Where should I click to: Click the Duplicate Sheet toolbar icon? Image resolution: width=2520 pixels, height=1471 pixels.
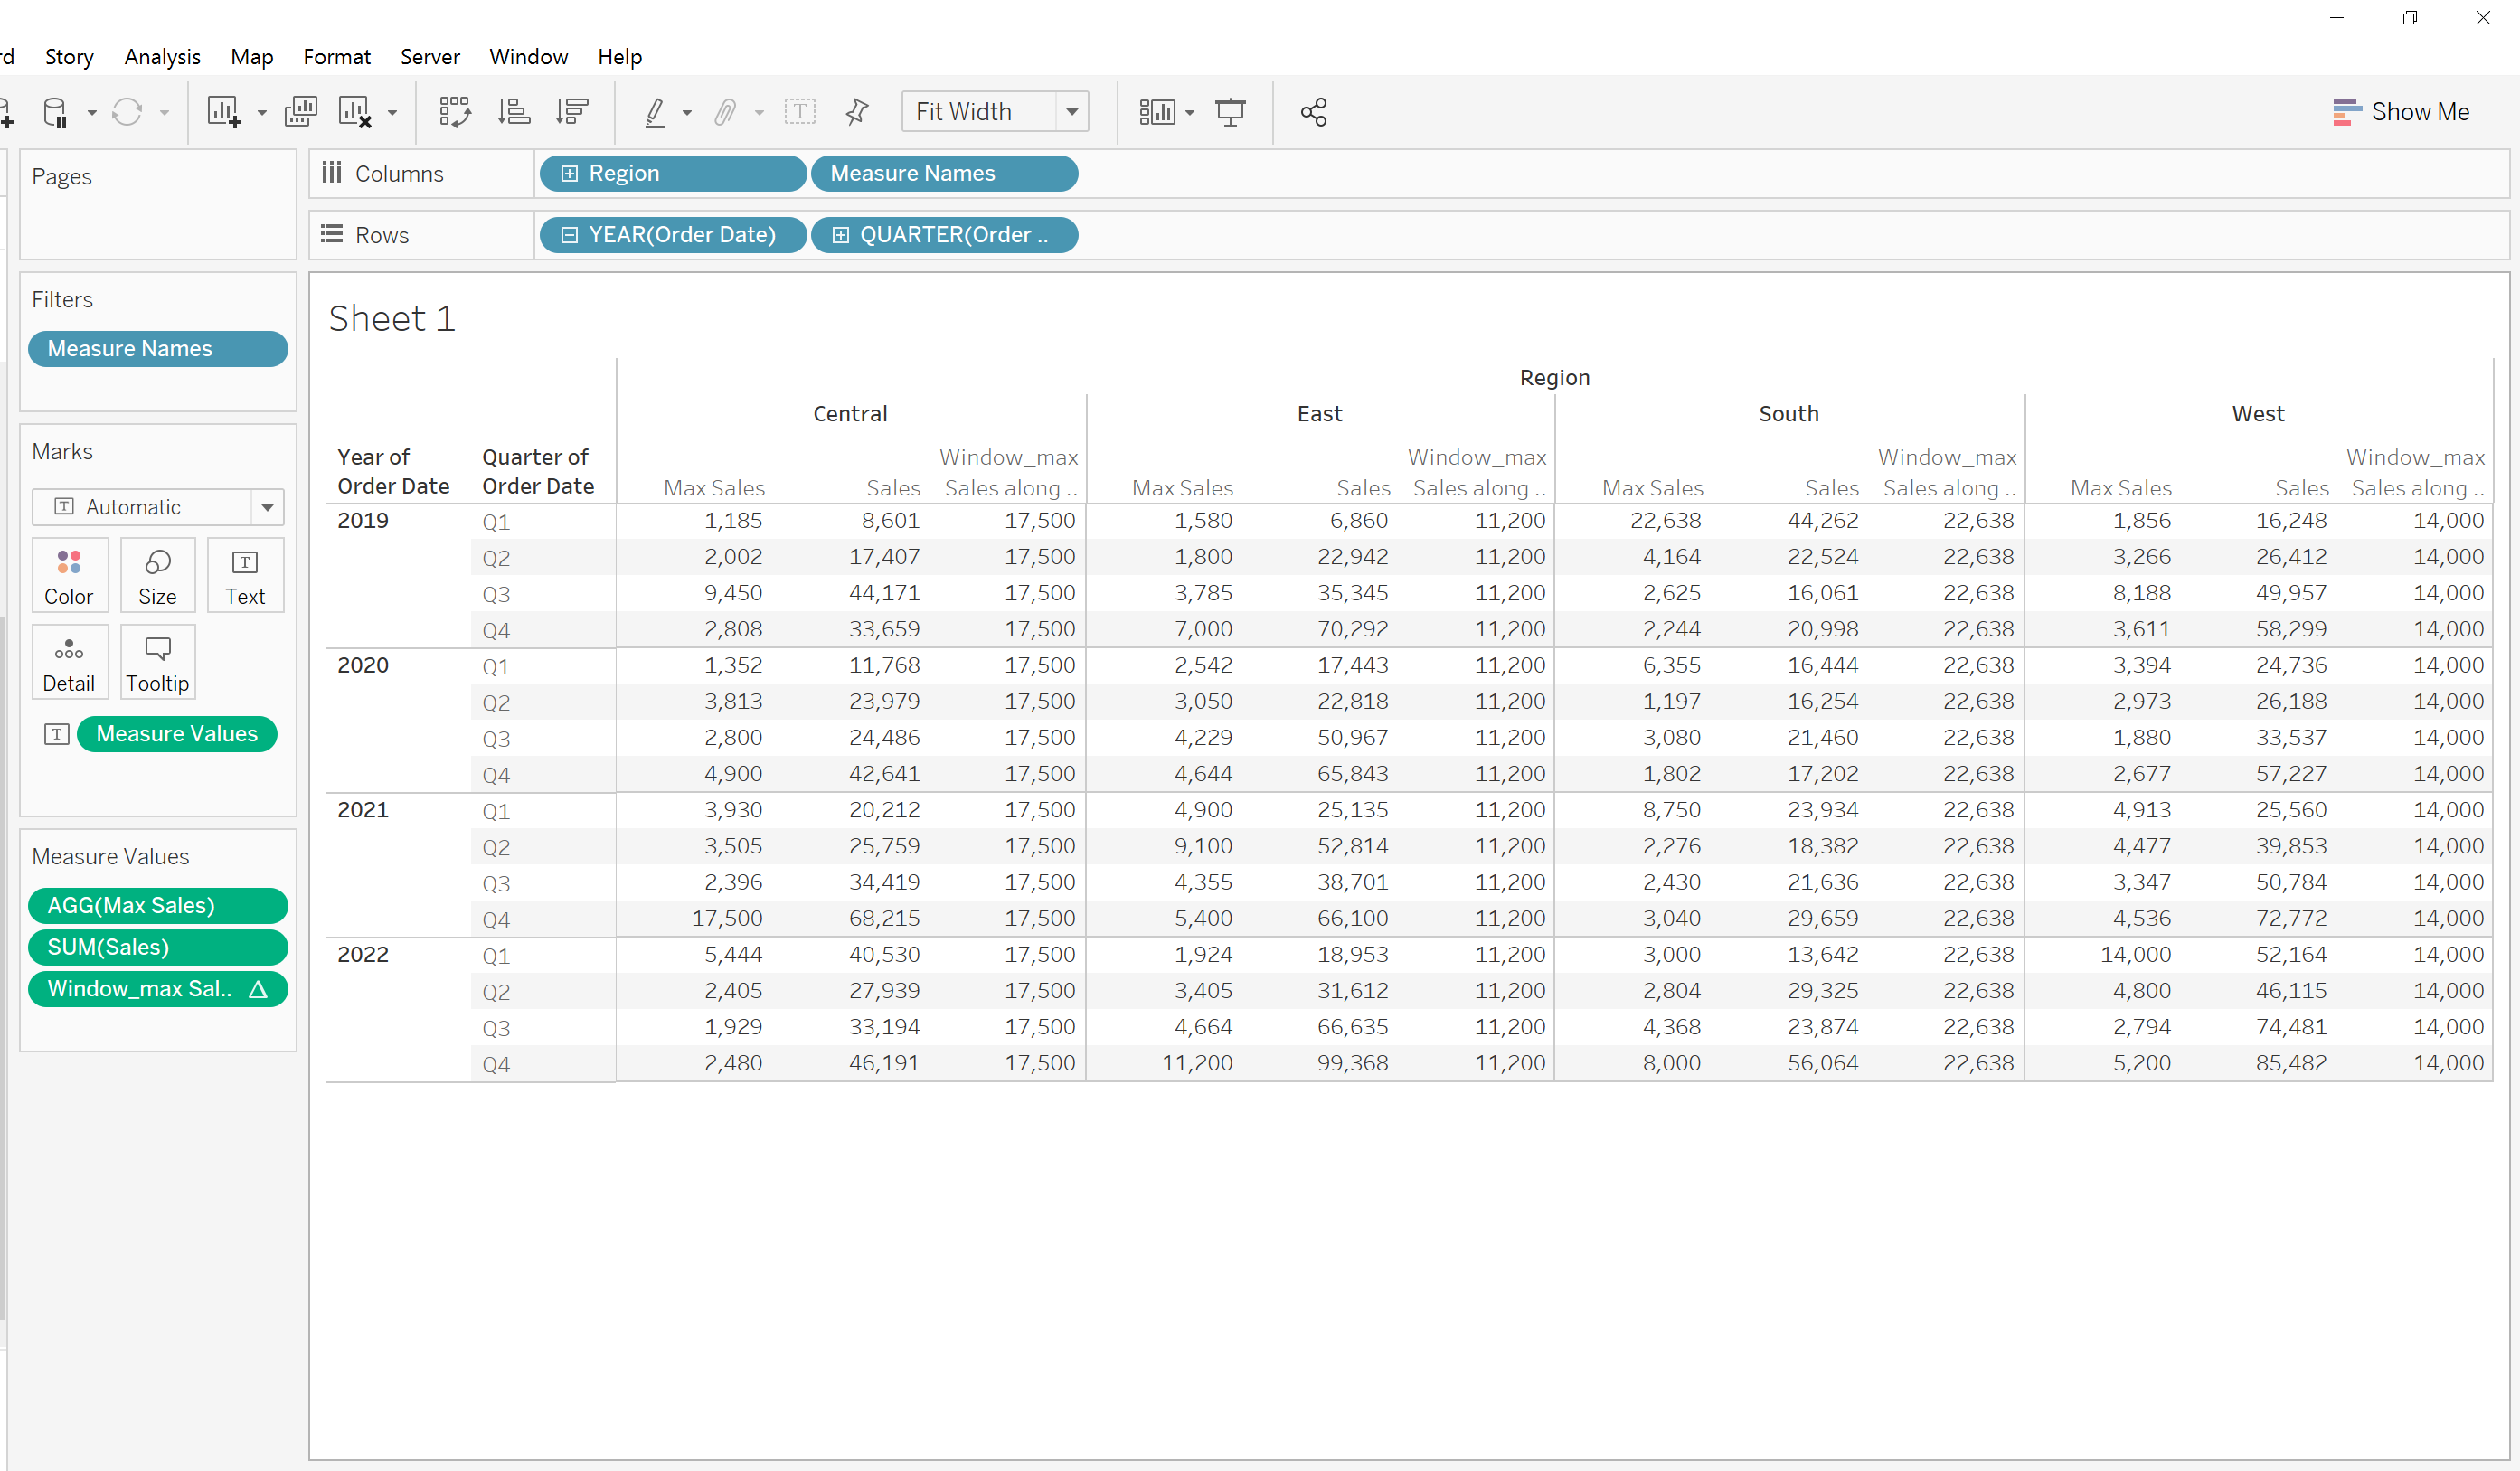[300, 112]
